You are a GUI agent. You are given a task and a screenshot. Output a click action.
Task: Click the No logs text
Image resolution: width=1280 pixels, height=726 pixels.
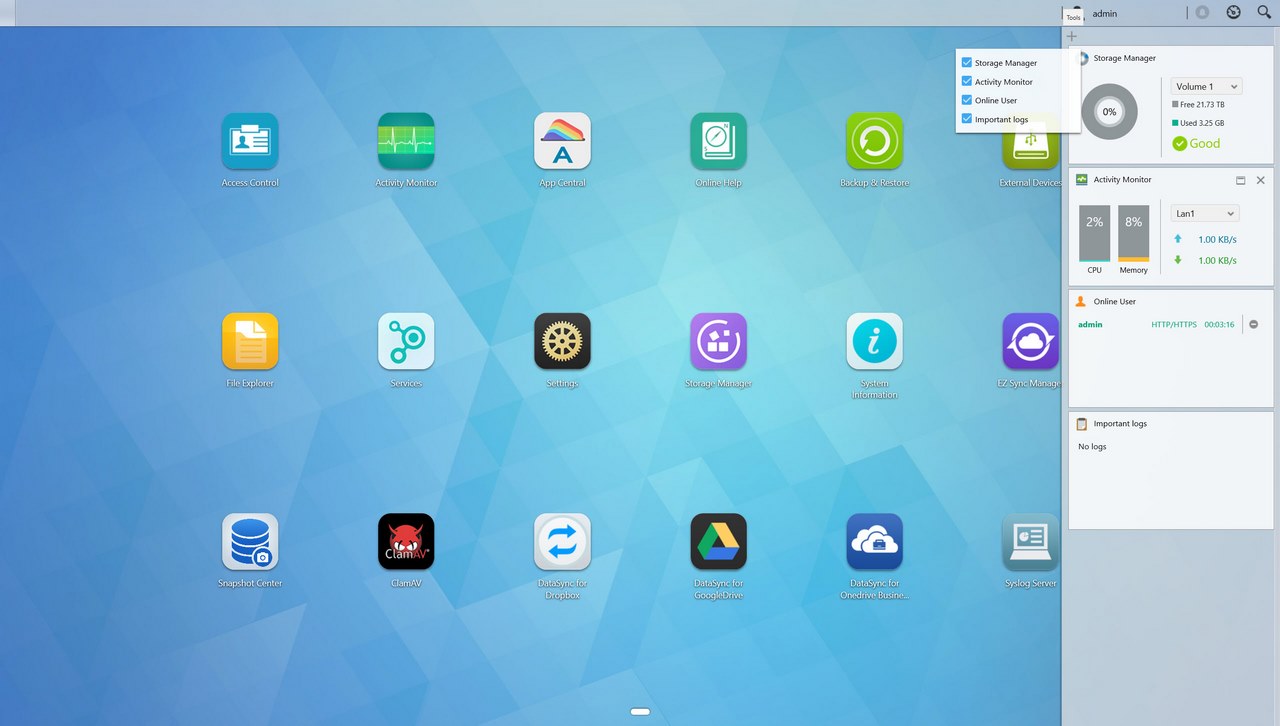(1092, 446)
